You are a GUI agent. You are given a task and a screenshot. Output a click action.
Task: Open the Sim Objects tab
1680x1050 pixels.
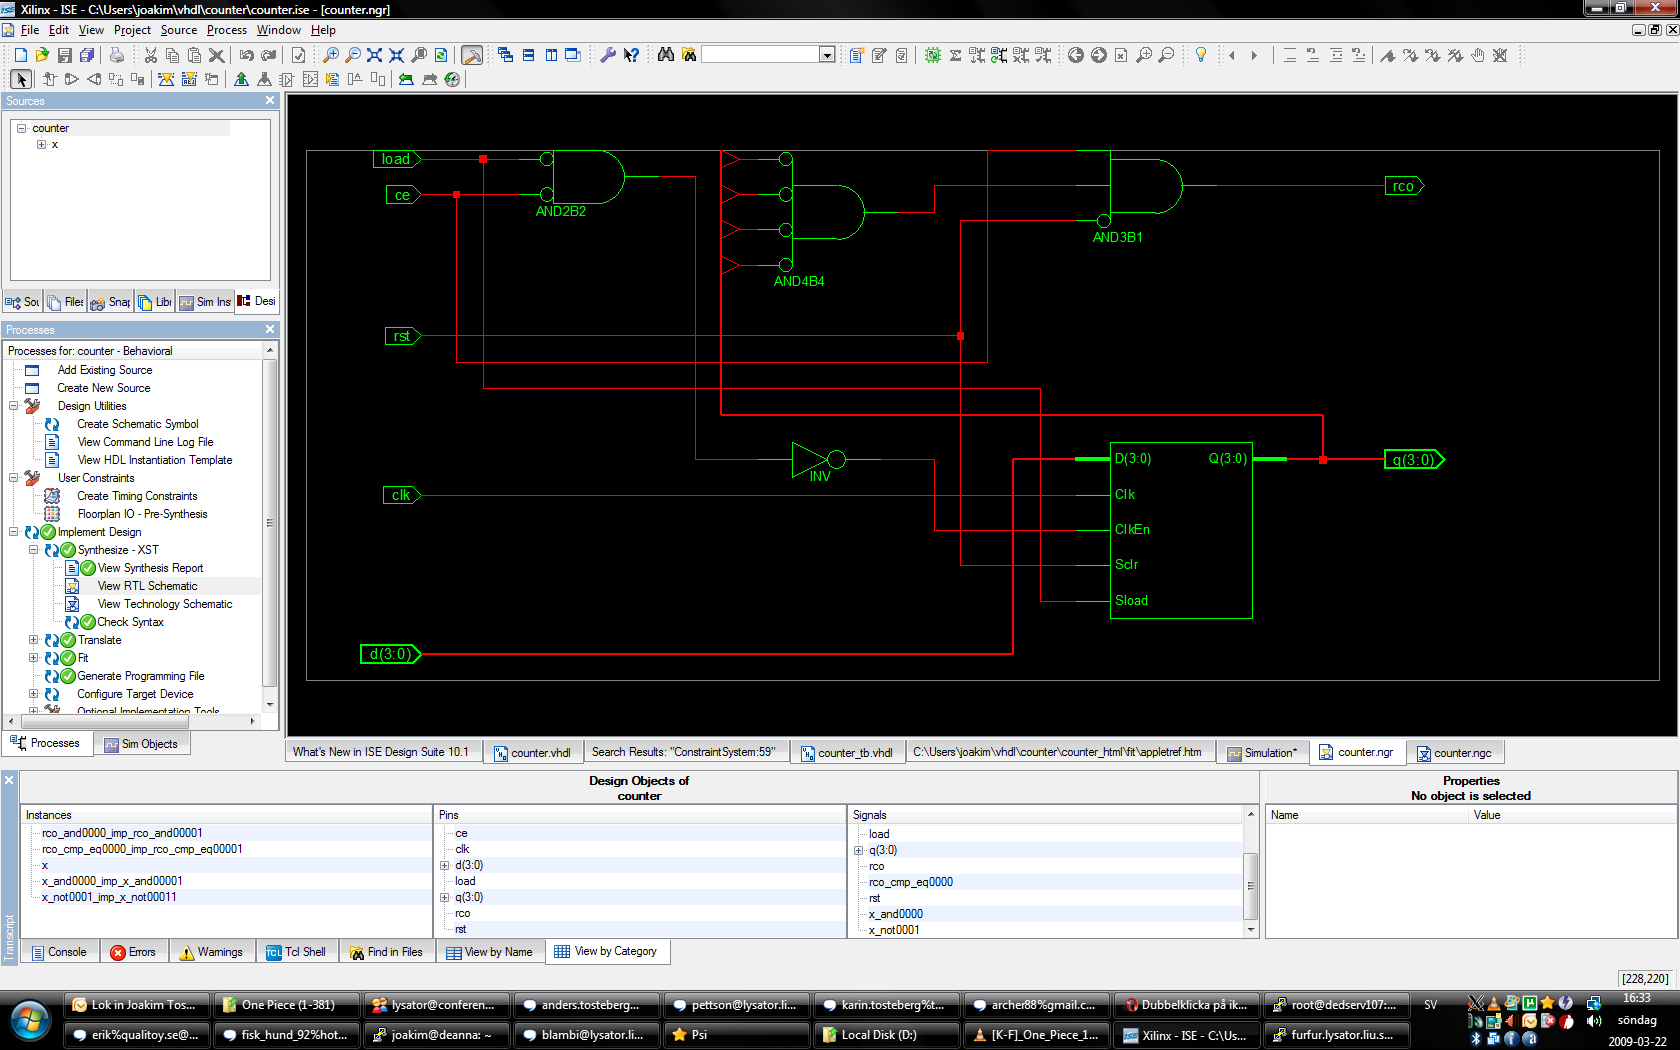(x=141, y=744)
